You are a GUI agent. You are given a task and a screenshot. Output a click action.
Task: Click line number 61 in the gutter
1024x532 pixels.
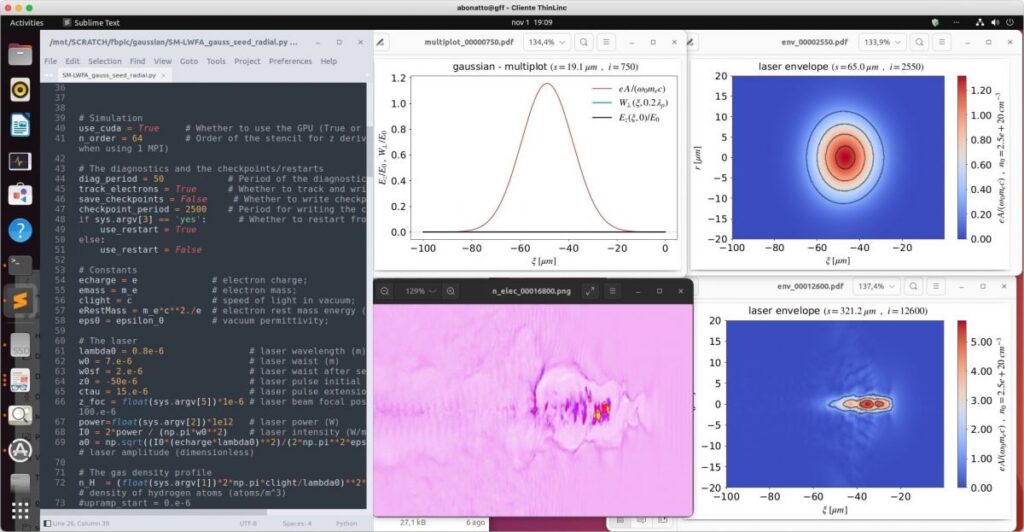point(60,351)
